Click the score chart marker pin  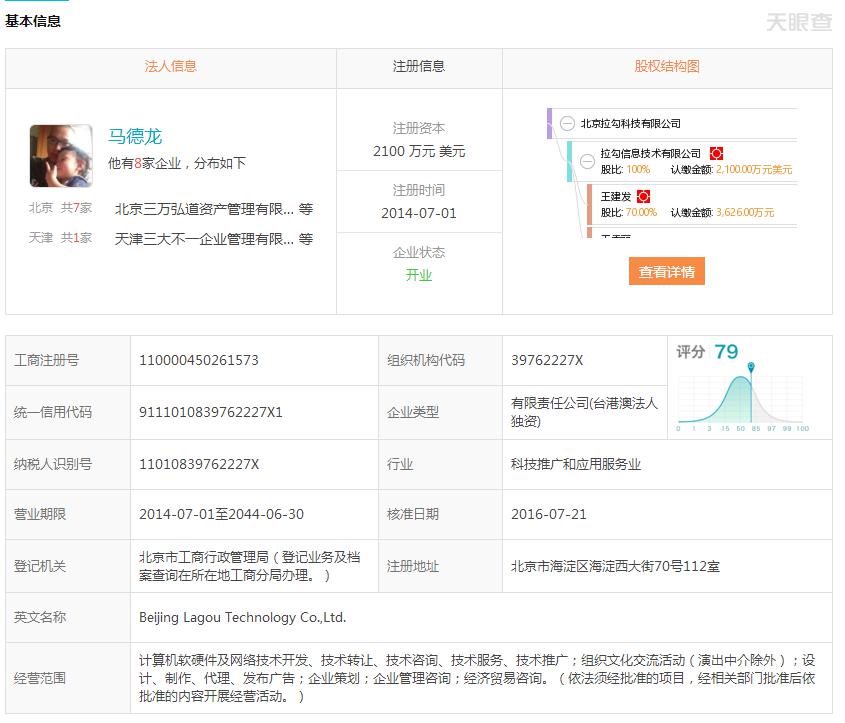click(x=751, y=367)
